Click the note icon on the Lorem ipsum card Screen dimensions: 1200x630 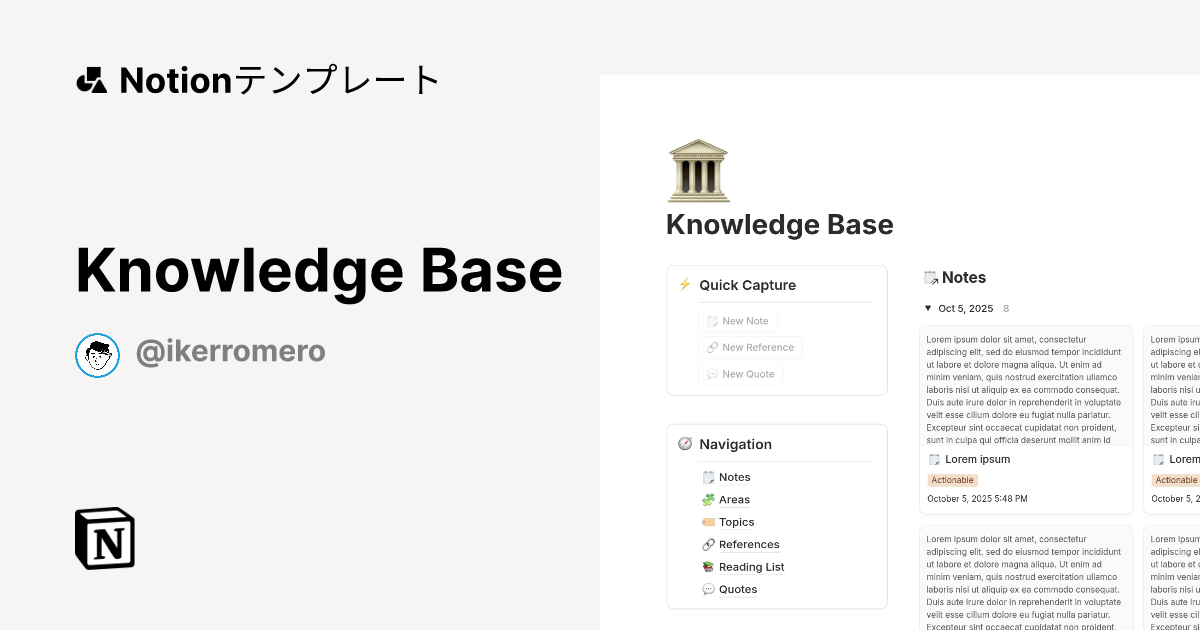(936, 459)
